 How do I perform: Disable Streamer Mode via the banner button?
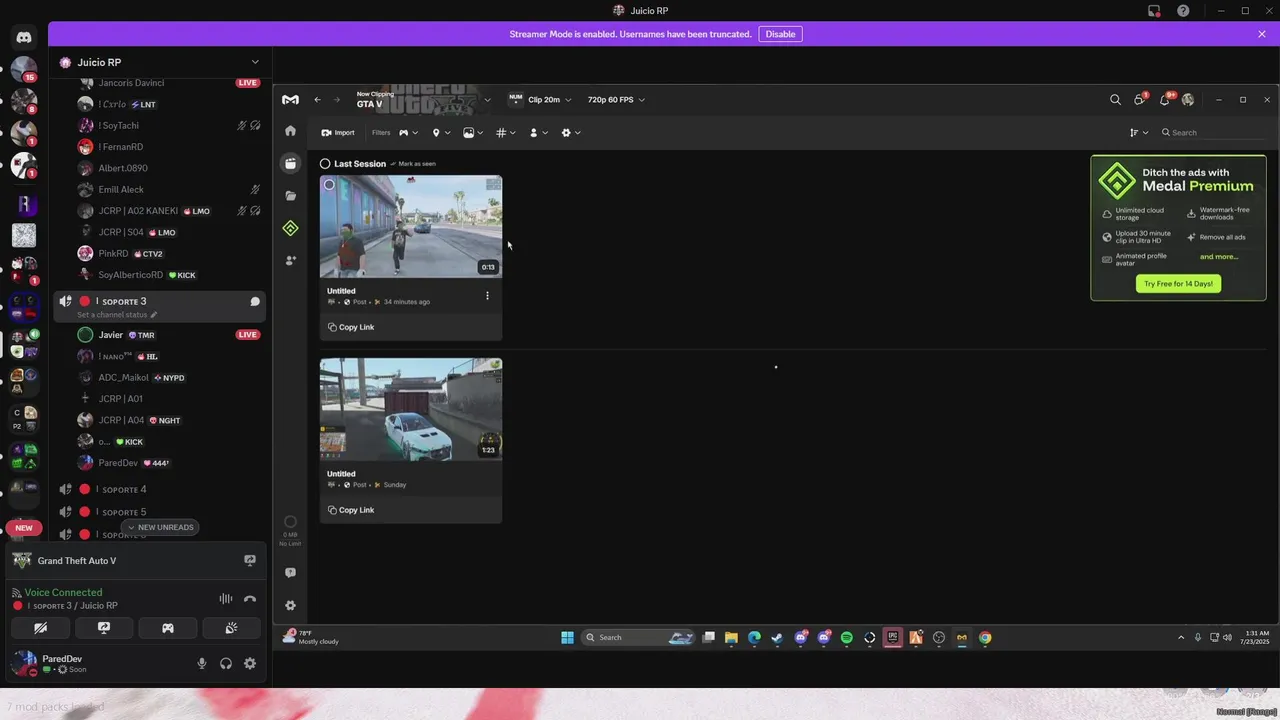[780, 34]
